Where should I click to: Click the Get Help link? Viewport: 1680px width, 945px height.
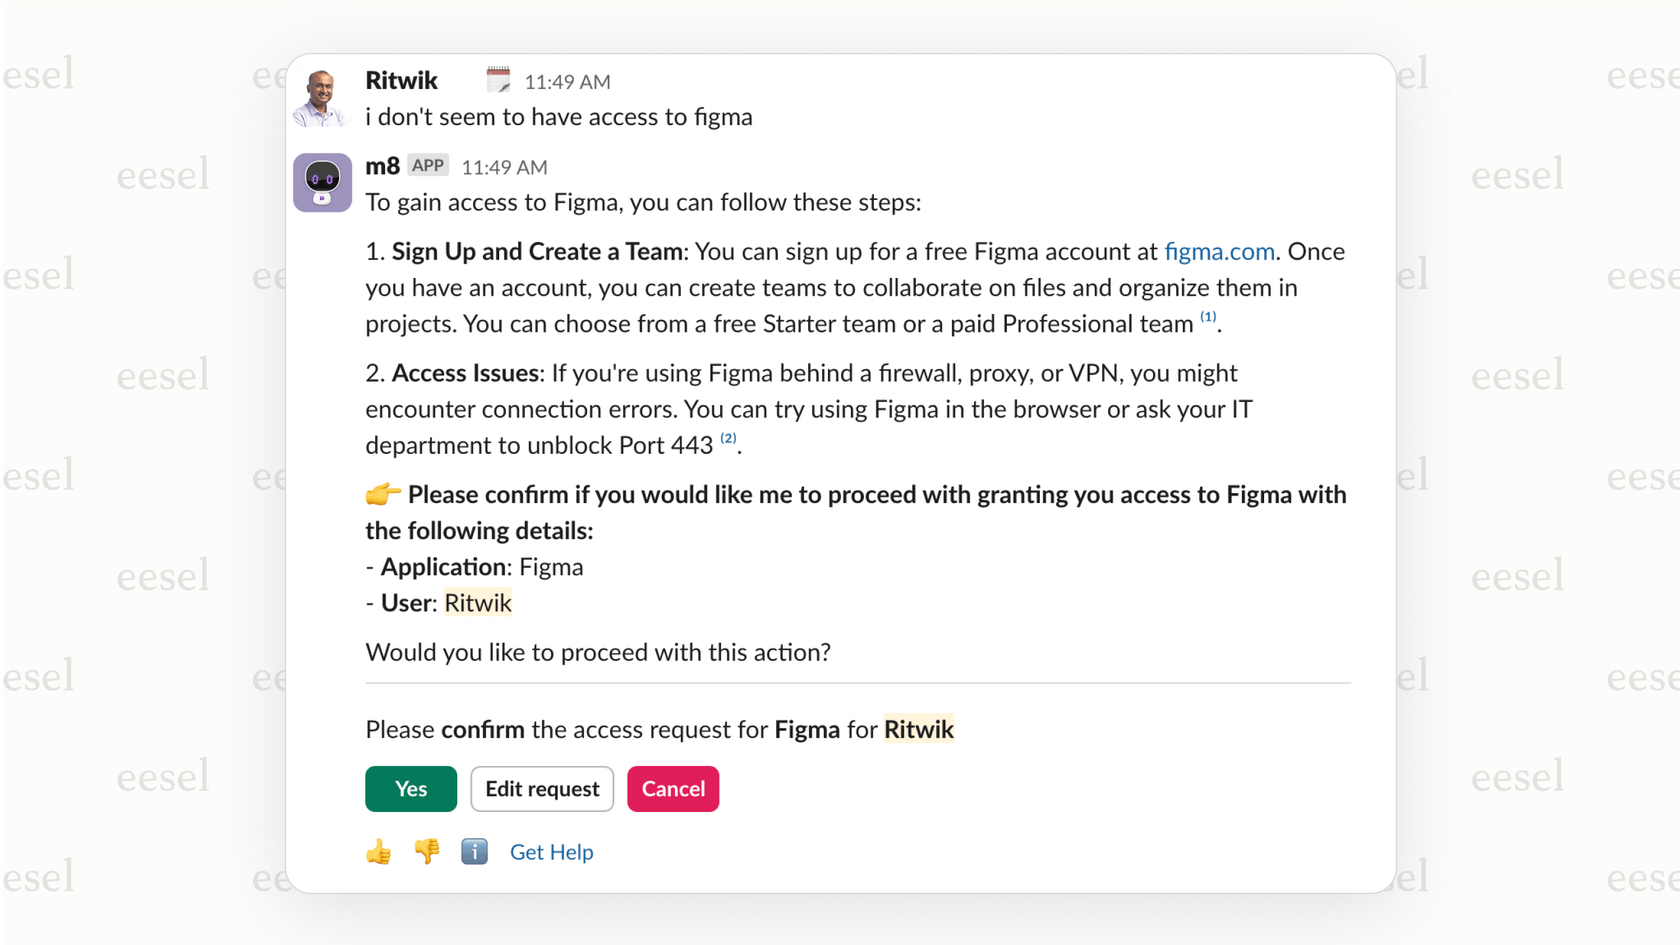(551, 851)
